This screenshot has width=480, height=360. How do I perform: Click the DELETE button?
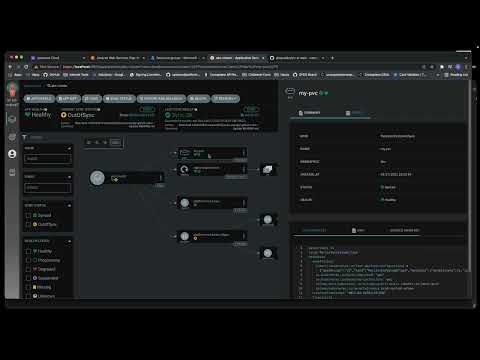pos(199,99)
